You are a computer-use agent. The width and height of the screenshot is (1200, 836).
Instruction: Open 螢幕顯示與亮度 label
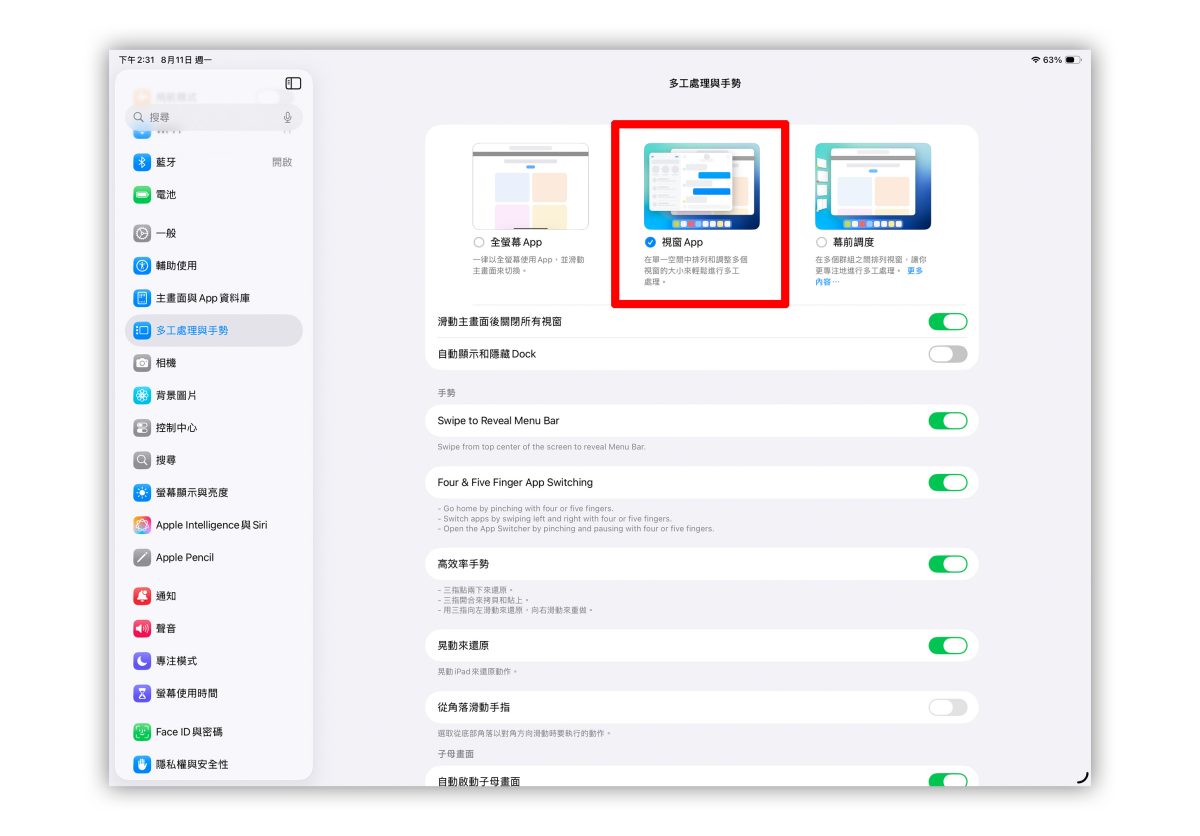[x=192, y=492]
